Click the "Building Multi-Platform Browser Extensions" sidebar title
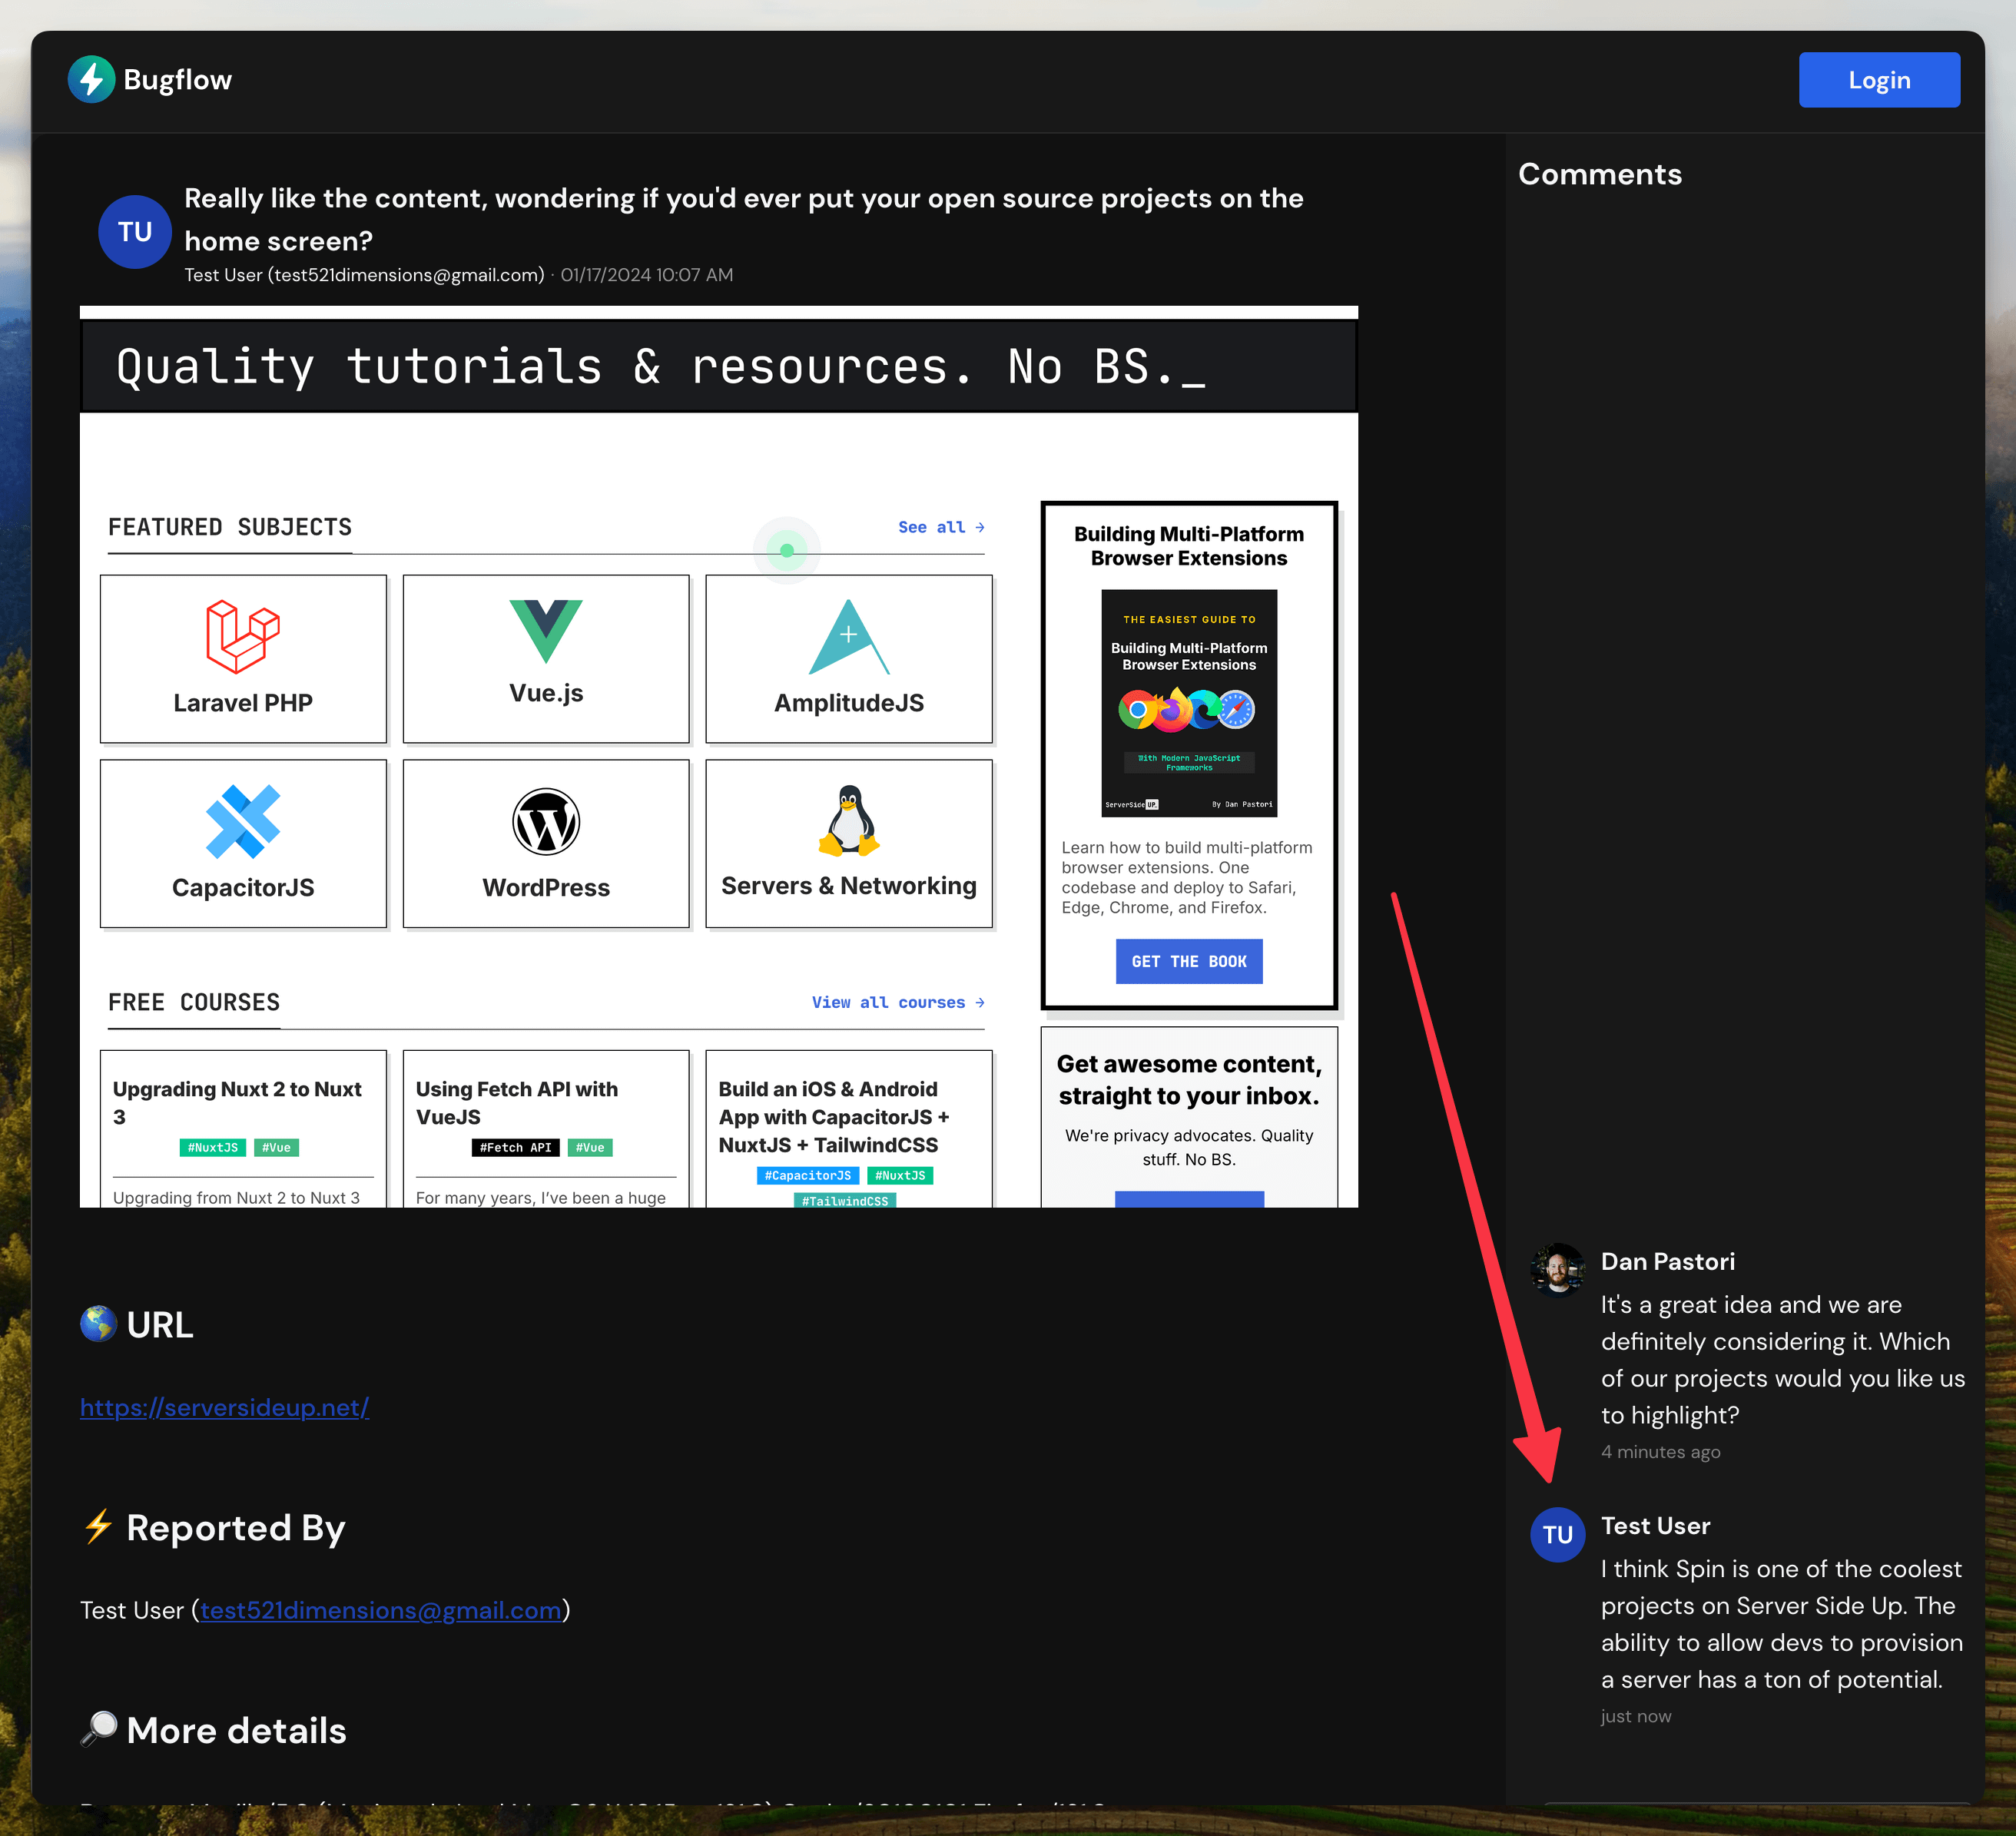This screenshot has height=1836, width=2016. pos(1189,546)
